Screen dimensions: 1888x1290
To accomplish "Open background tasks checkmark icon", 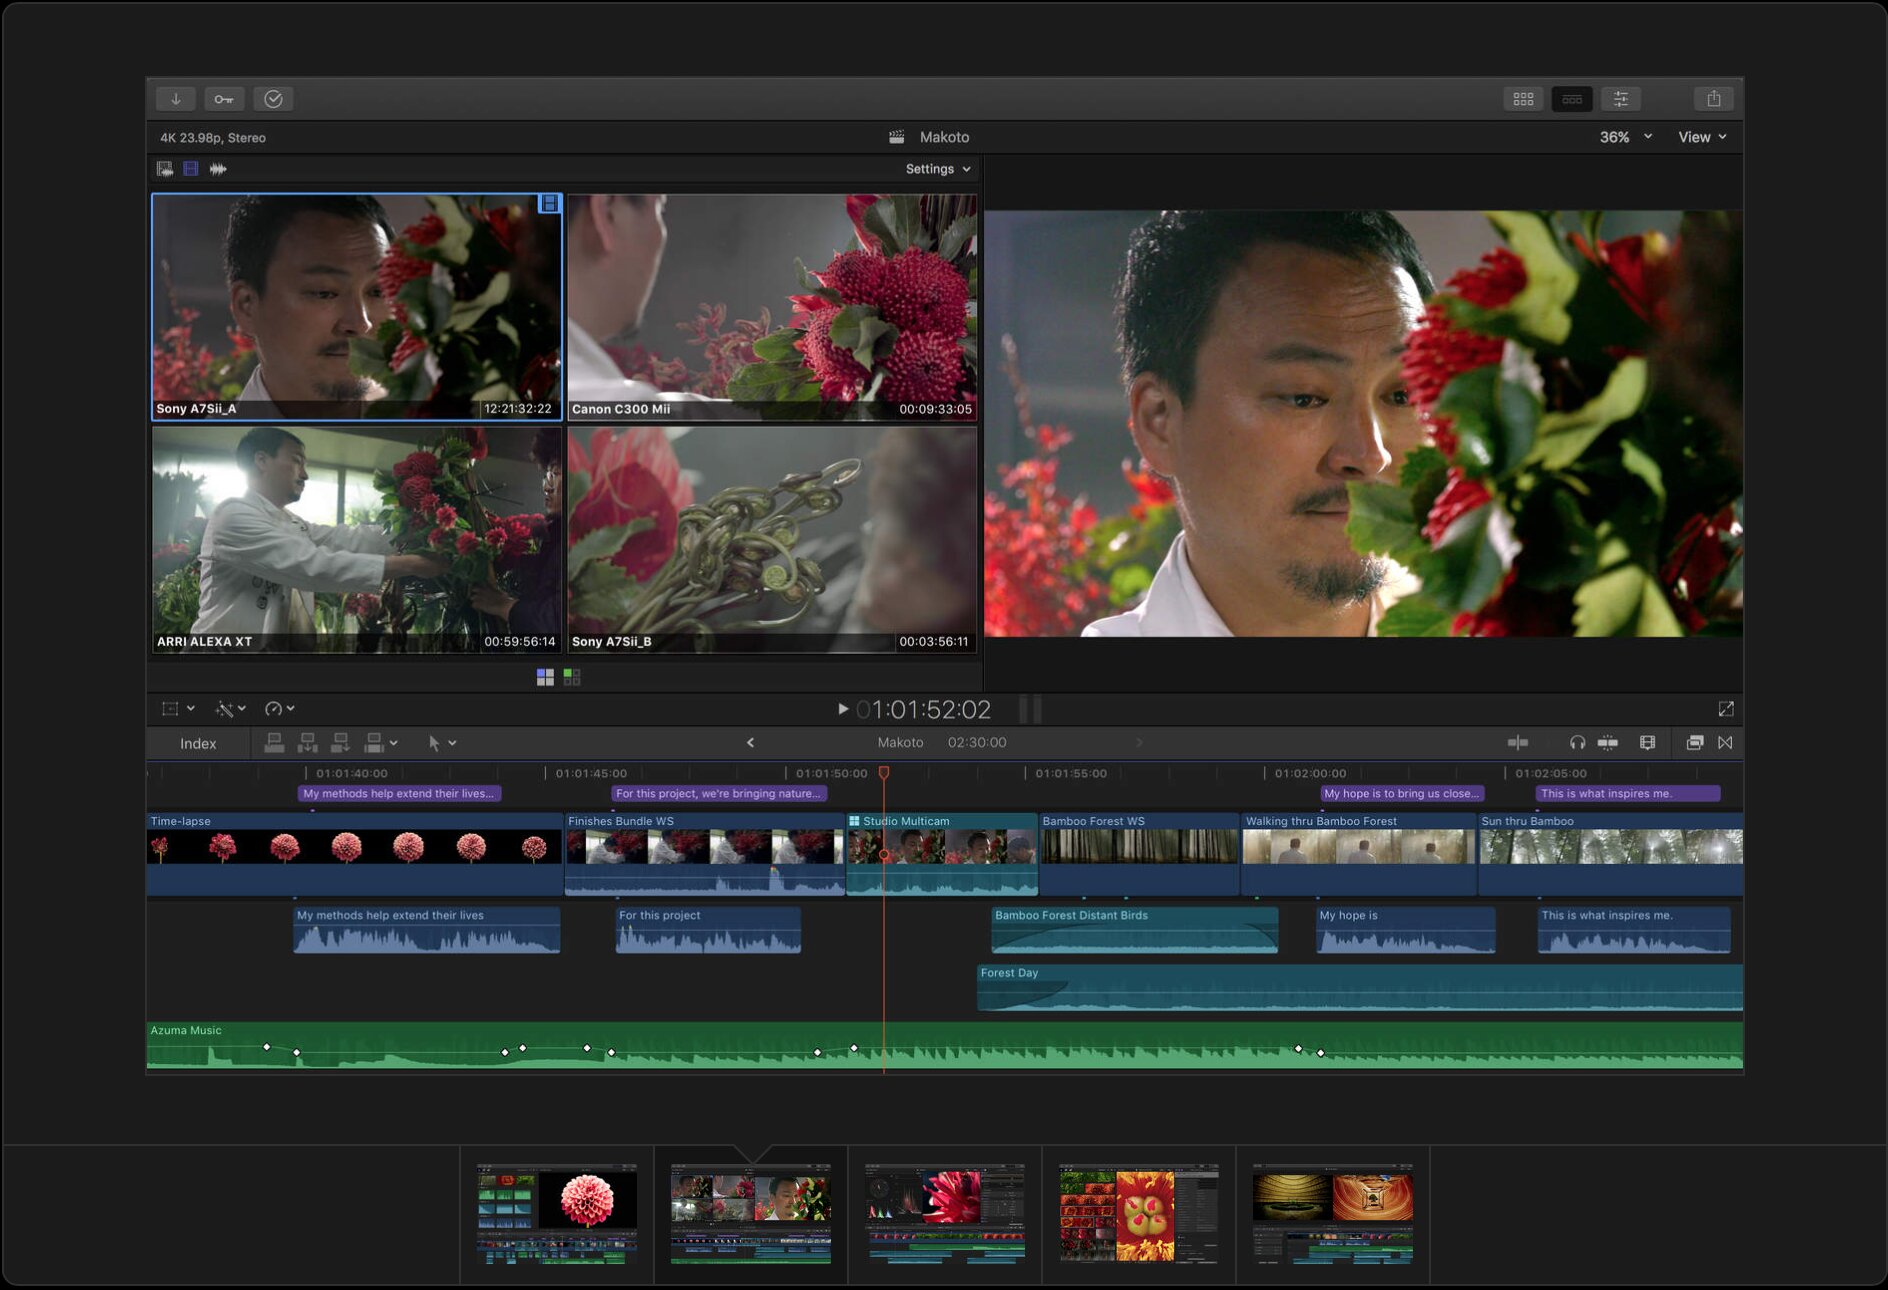I will (x=273, y=99).
